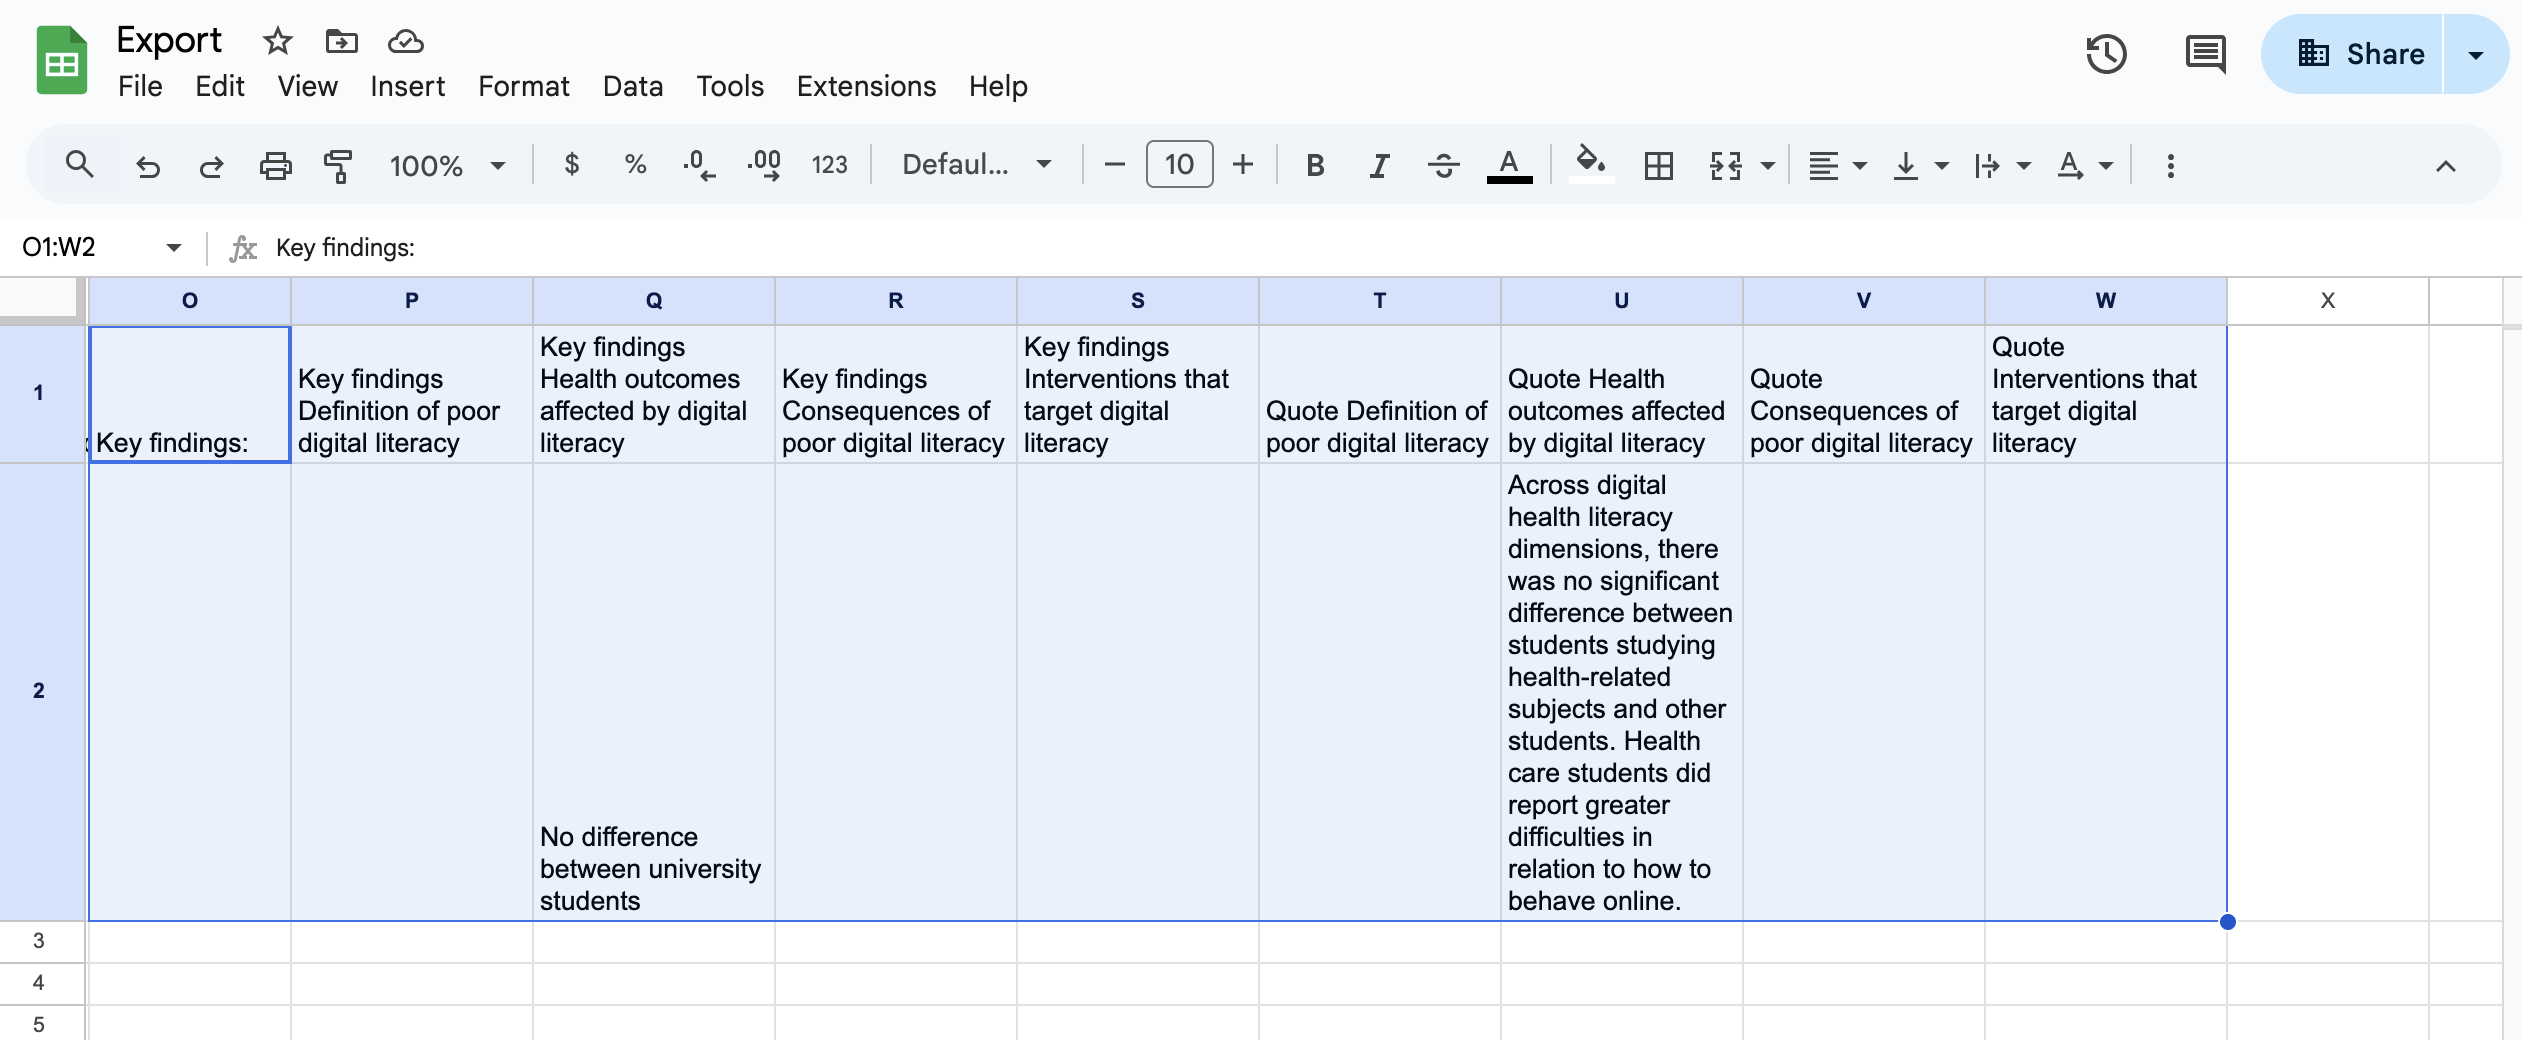Viewport: 2522px width, 1040px height.
Task: Open the fill color picker
Action: click(1590, 163)
